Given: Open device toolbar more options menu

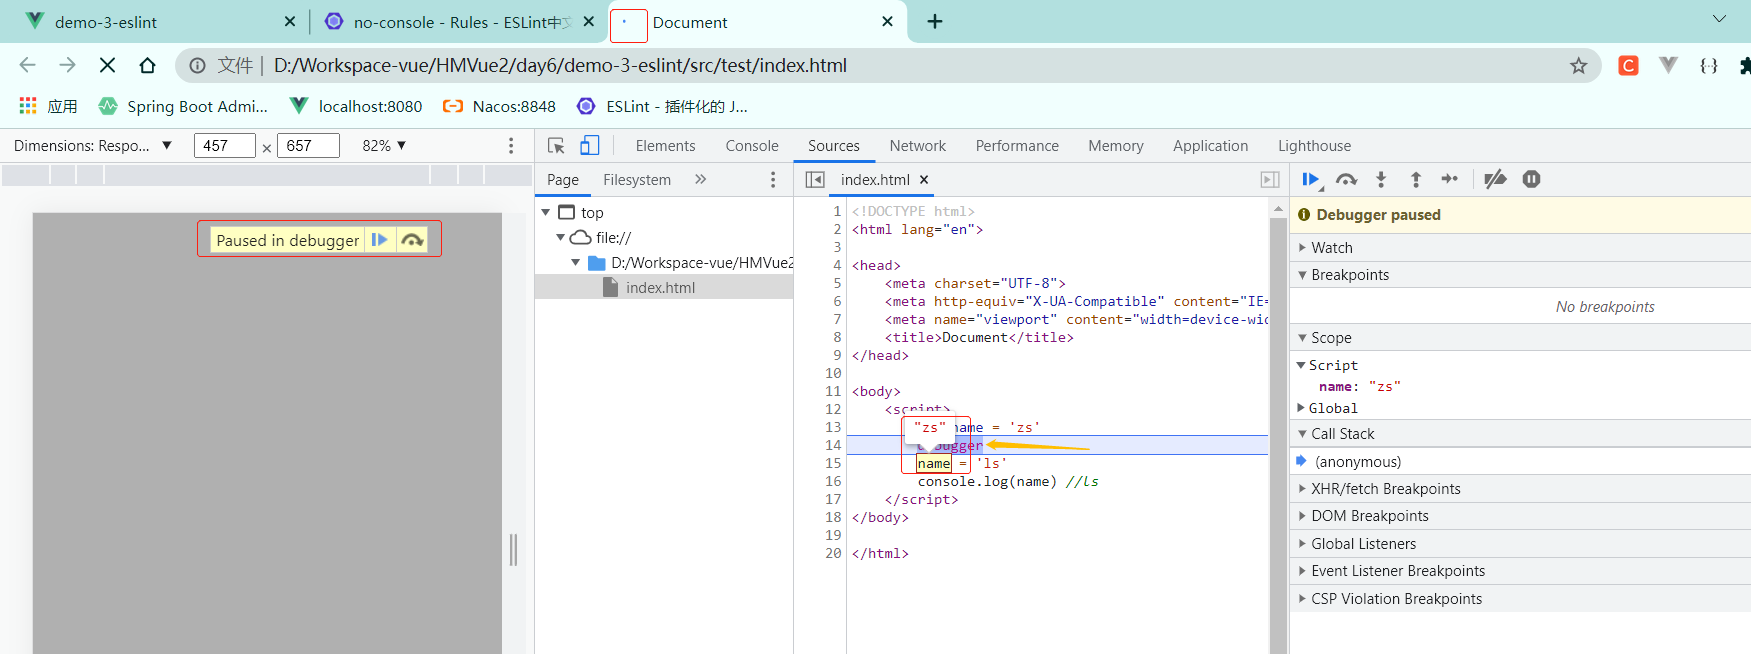Looking at the screenshot, I should 511,146.
